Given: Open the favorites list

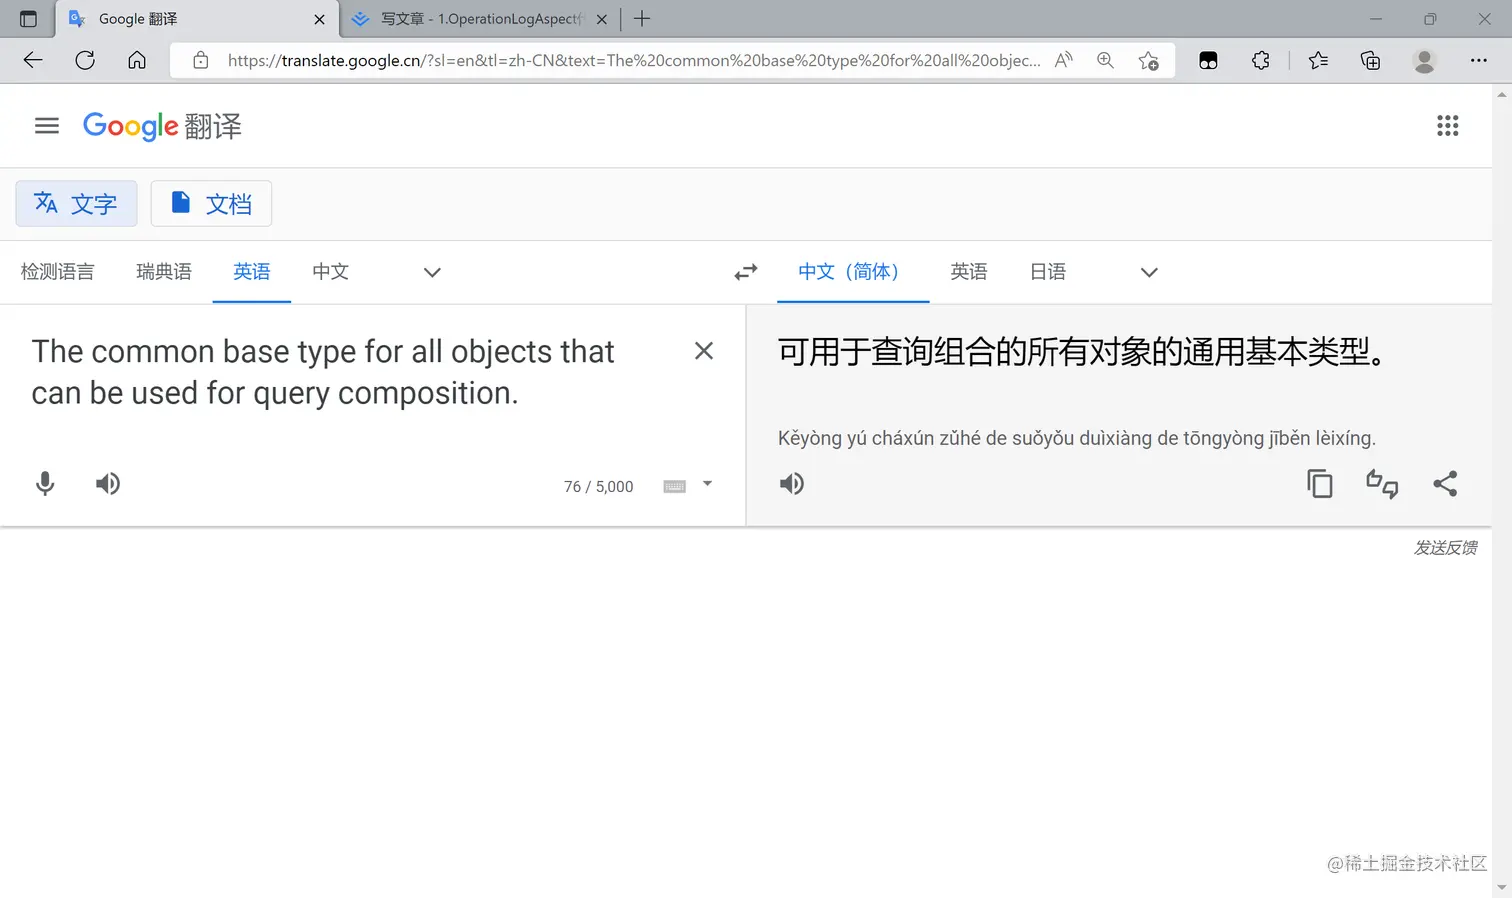Looking at the screenshot, I should [1318, 60].
